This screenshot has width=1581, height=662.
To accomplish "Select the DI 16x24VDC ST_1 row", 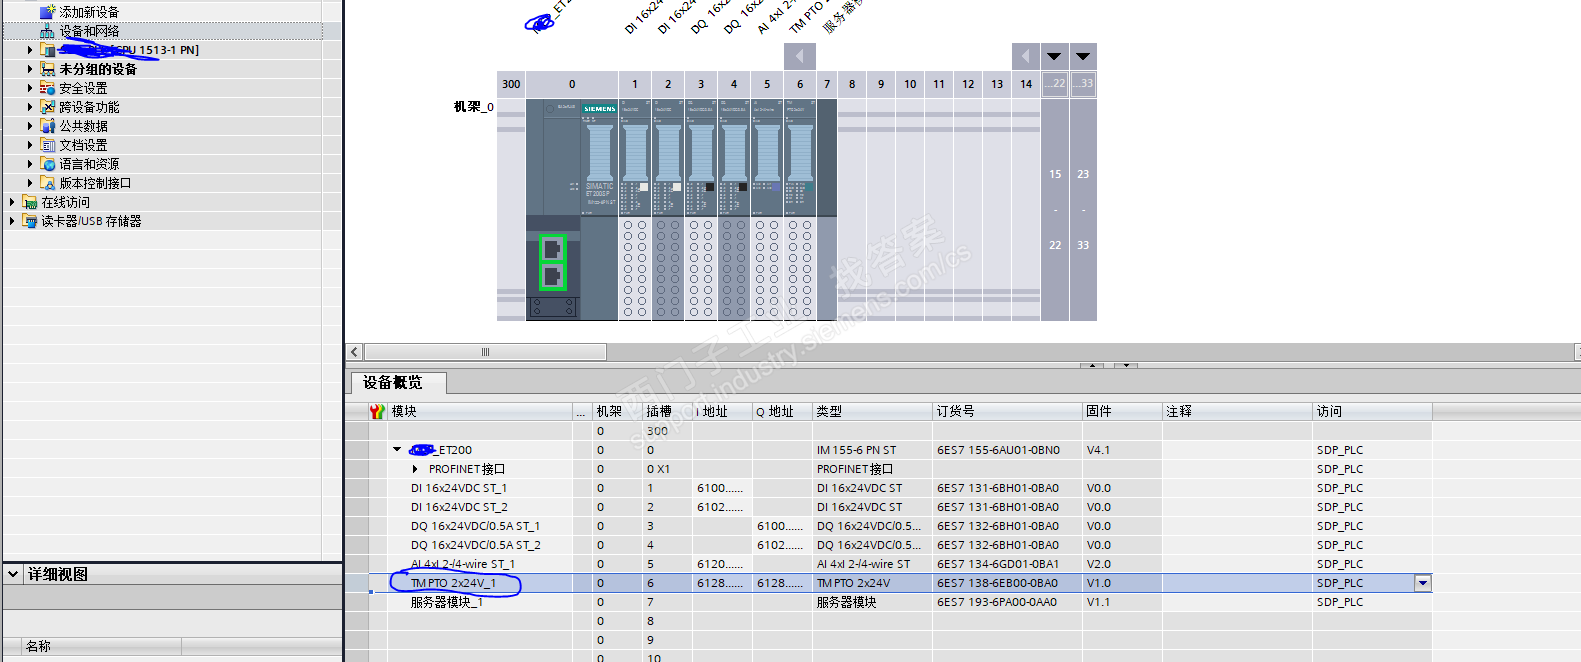I will coord(889,488).
